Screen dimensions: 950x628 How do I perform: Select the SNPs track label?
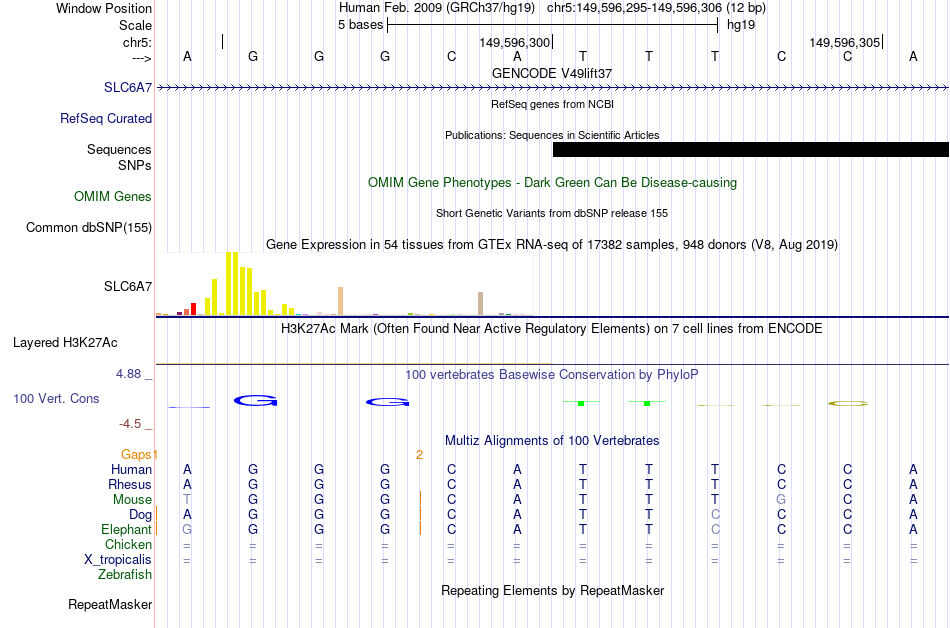(135, 165)
